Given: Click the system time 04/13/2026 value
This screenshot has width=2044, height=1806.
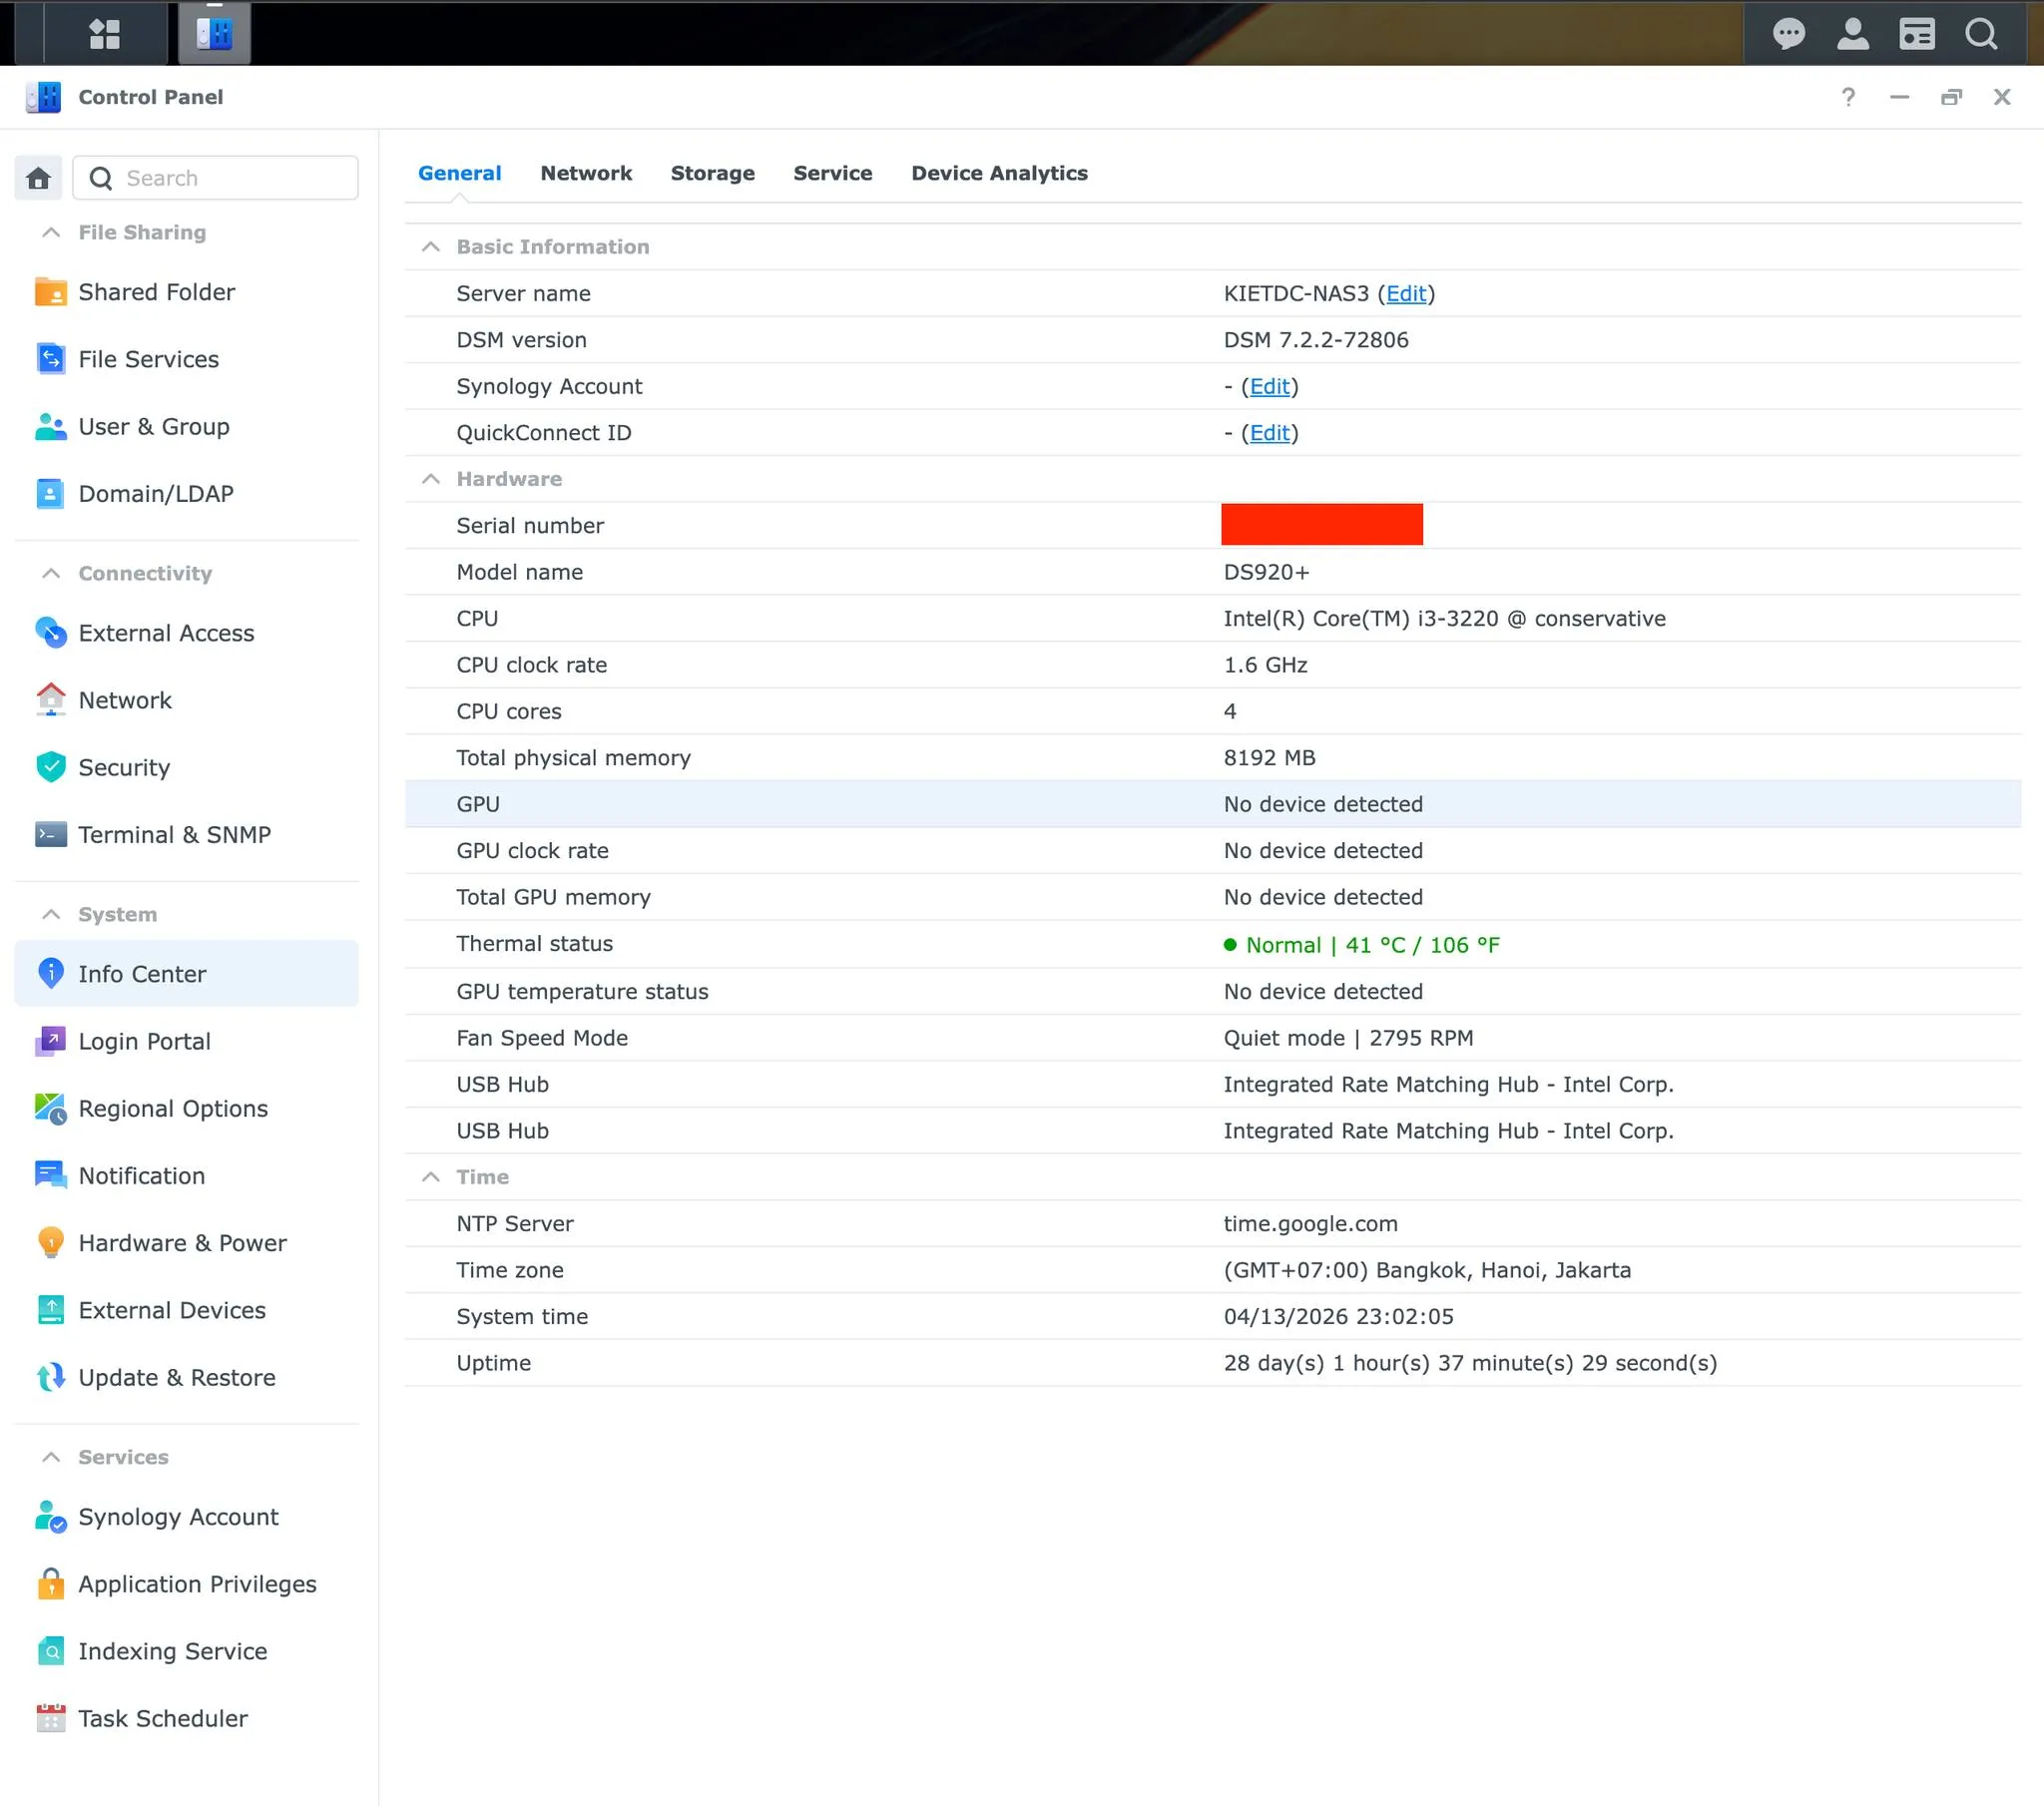Looking at the screenshot, I should point(1339,1317).
